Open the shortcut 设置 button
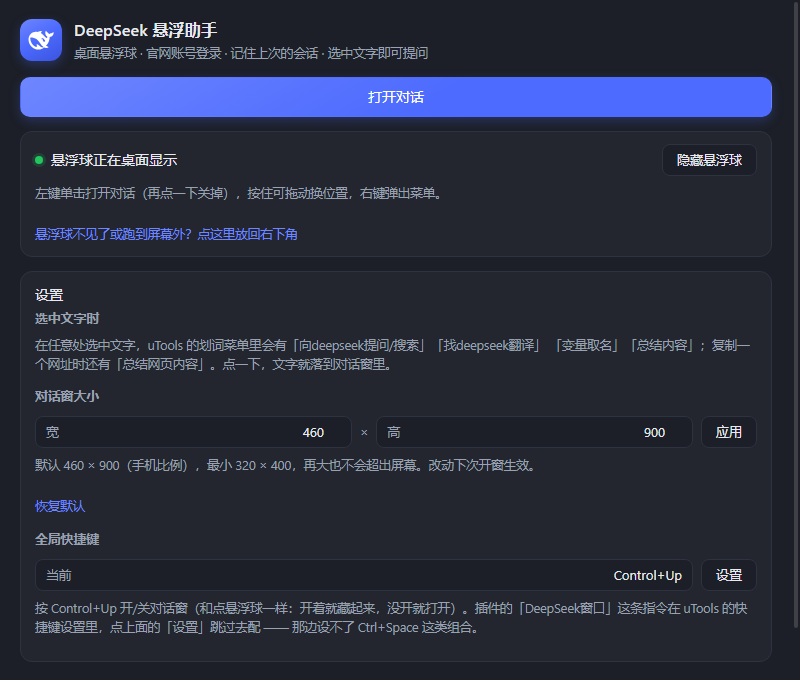This screenshot has width=800, height=680. pyautogui.click(x=729, y=575)
